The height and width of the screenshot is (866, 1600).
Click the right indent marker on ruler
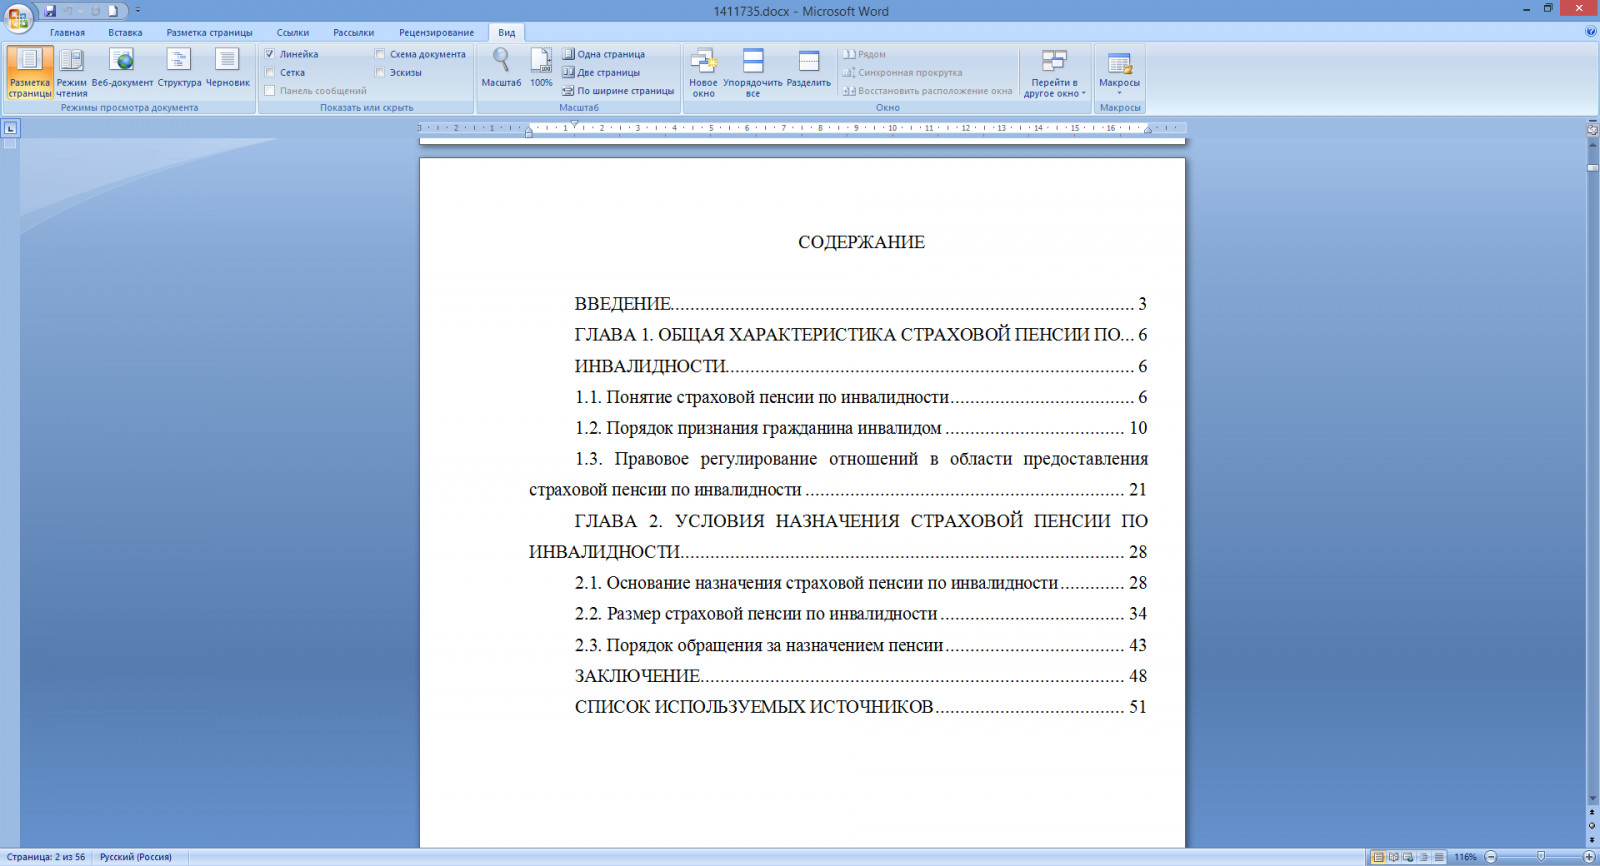click(x=1148, y=131)
